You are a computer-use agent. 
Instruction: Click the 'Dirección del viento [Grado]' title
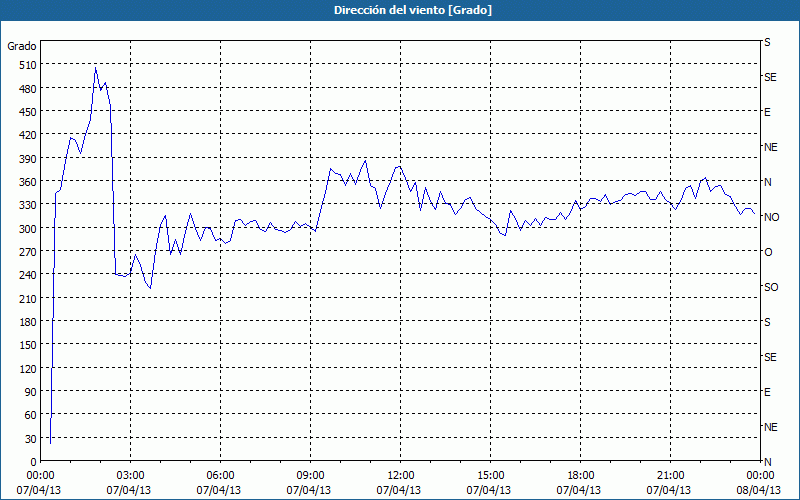[413, 10]
